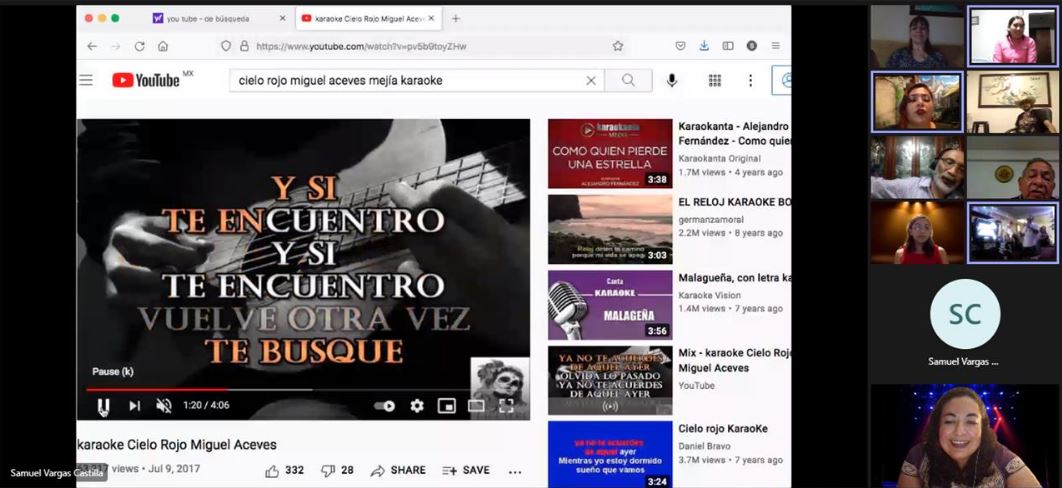Click Karaoke Vision channel name
The image size is (1062, 488).
(x=710, y=295)
